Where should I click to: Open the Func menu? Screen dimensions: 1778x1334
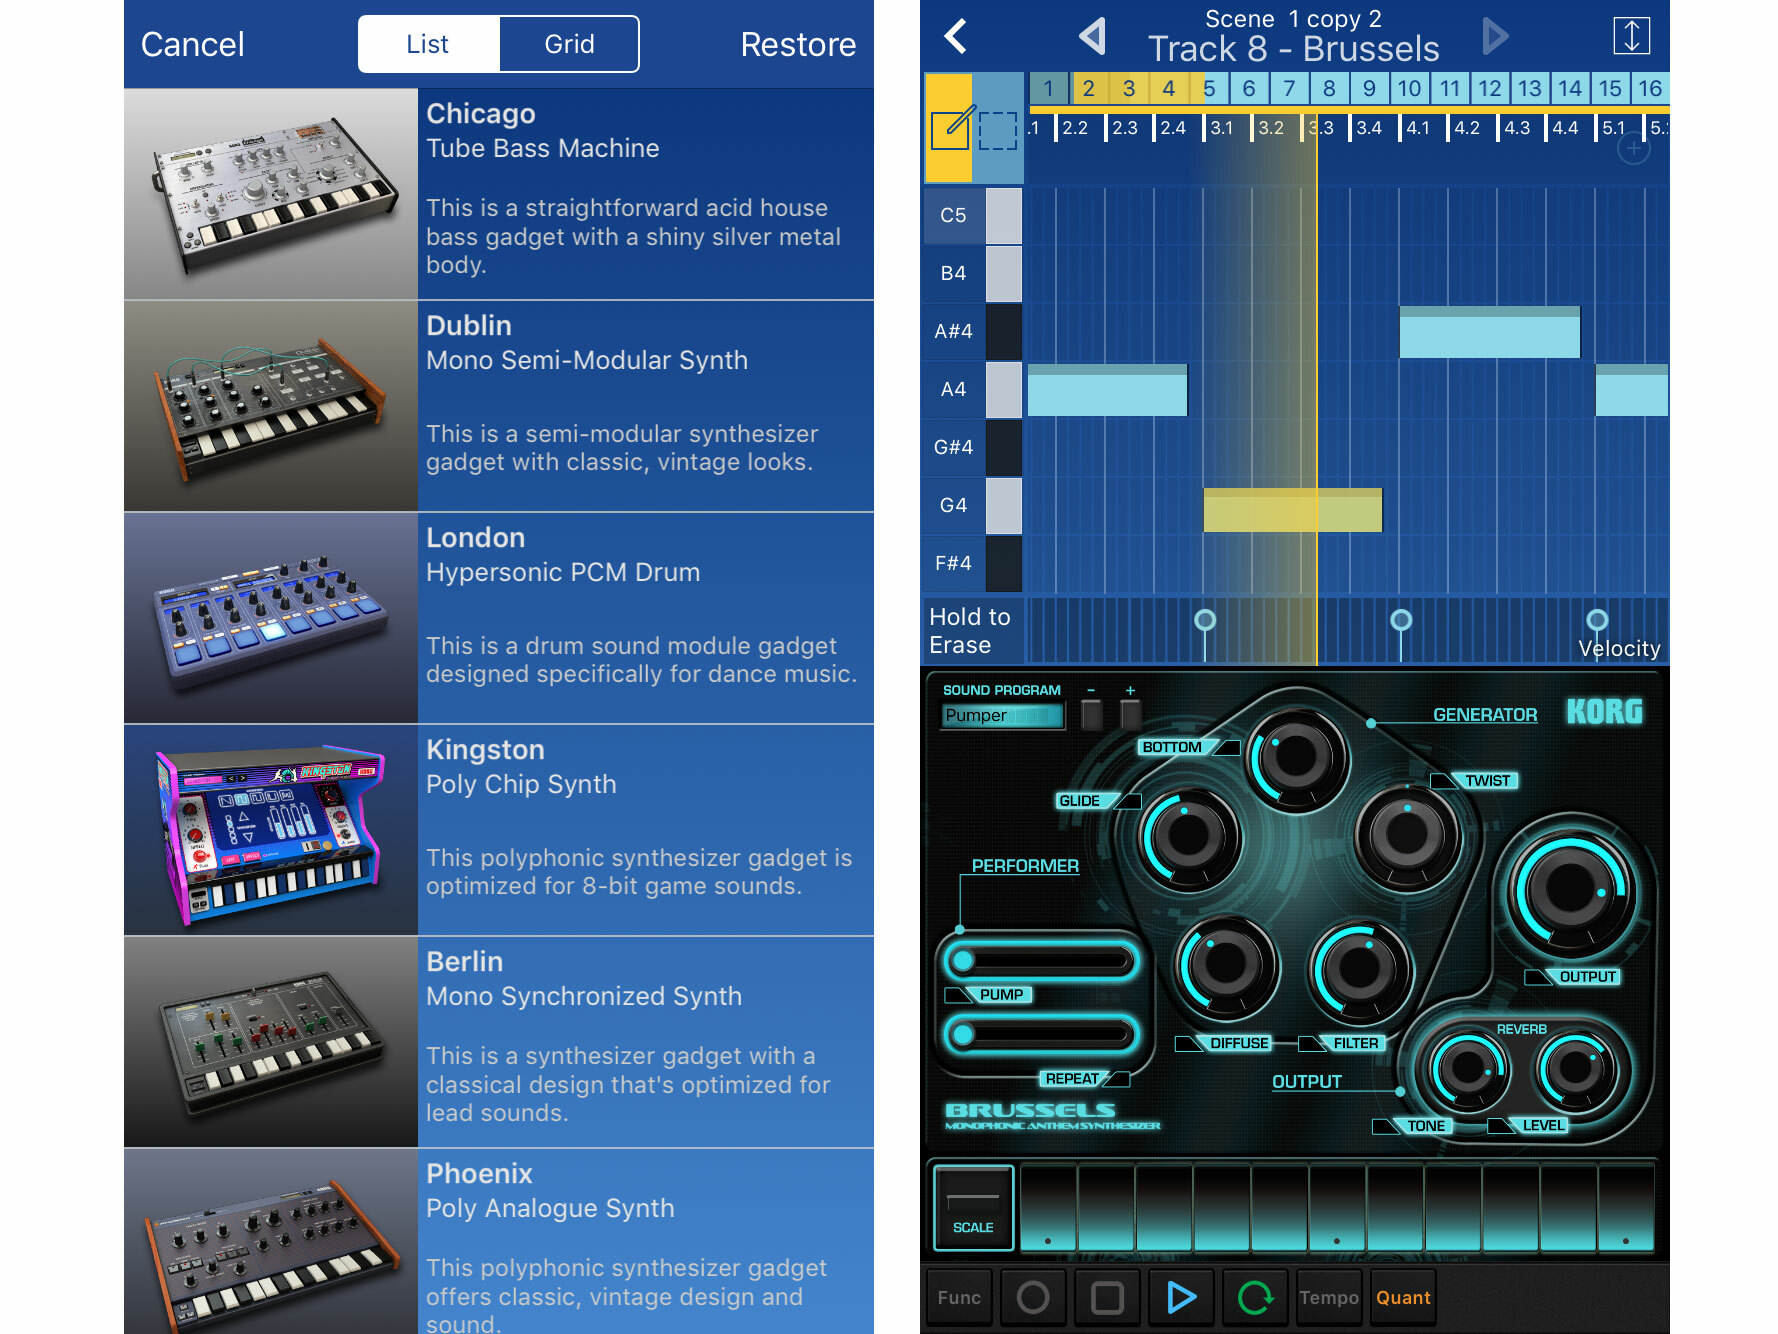[x=959, y=1298]
